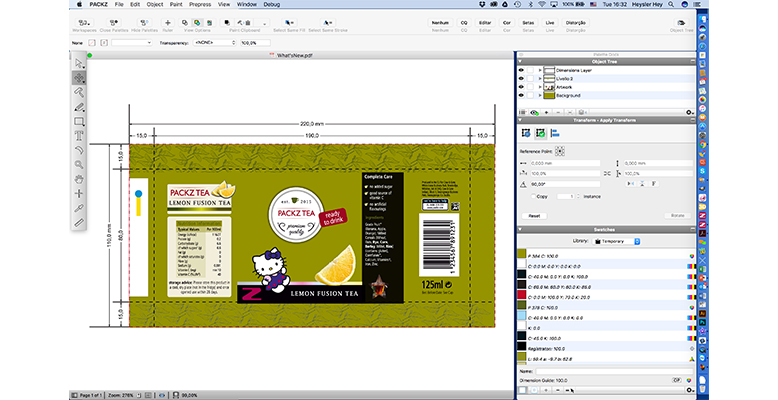Click the Select Same Stroke icon
778x400 pixels.
click(x=327, y=23)
